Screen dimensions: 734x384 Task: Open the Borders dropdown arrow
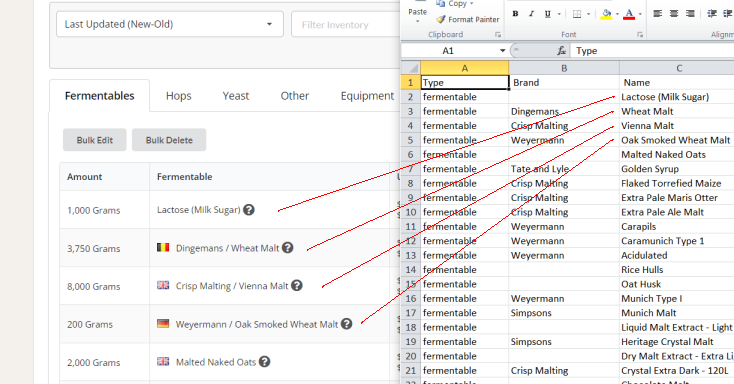point(588,14)
